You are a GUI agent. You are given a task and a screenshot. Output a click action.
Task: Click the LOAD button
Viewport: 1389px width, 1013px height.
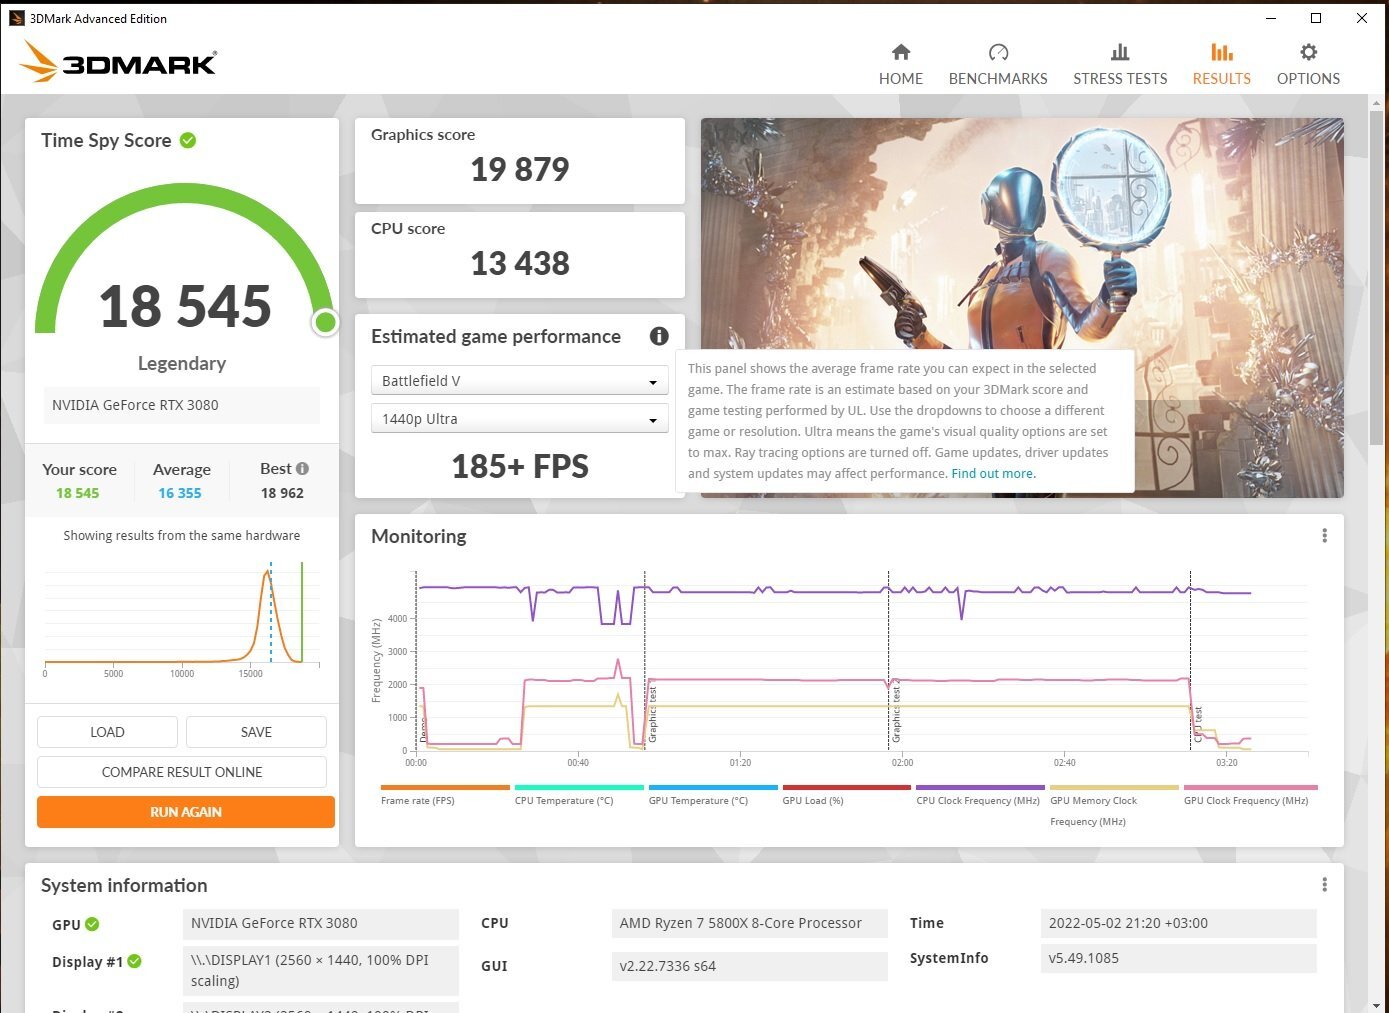coord(107,732)
